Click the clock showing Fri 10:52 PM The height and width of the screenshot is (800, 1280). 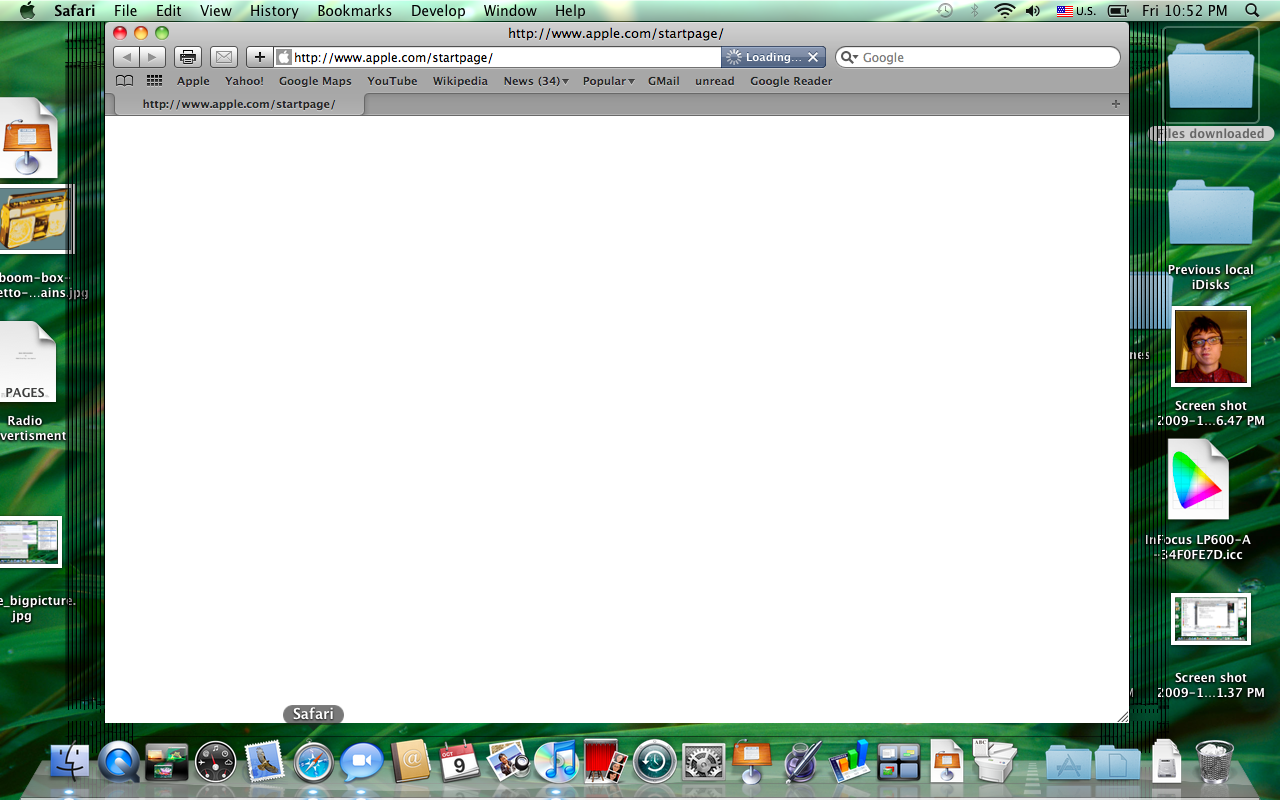coord(1184,11)
